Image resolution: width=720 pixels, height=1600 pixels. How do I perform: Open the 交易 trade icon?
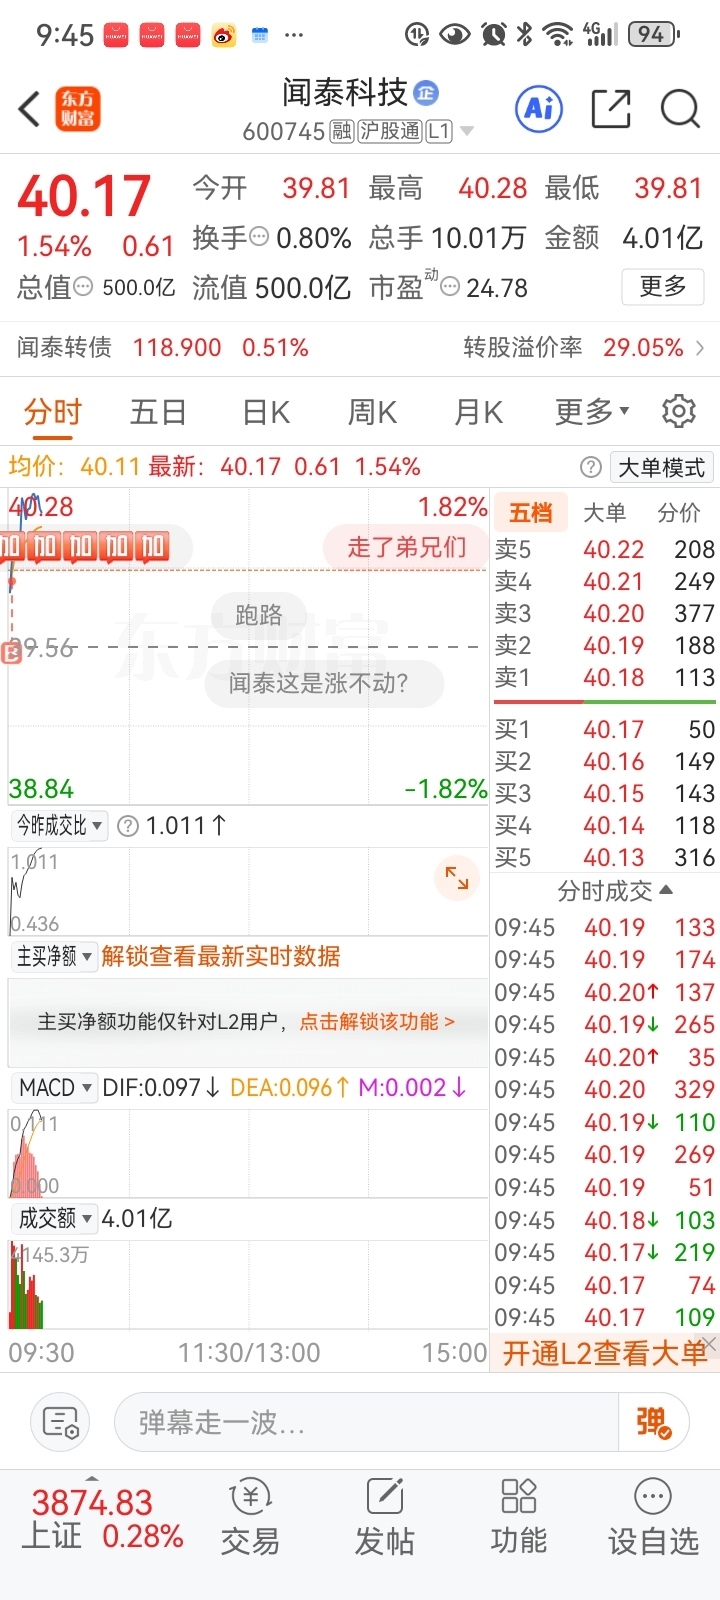pyautogui.click(x=250, y=1518)
